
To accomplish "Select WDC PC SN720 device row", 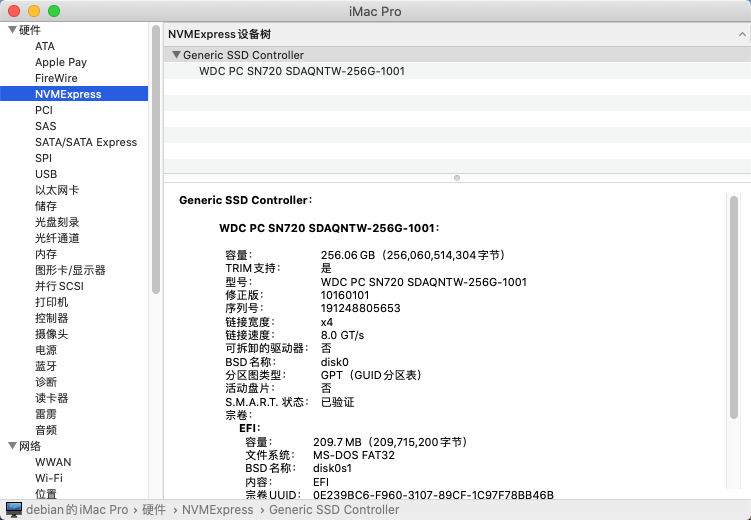I will point(457,71).
